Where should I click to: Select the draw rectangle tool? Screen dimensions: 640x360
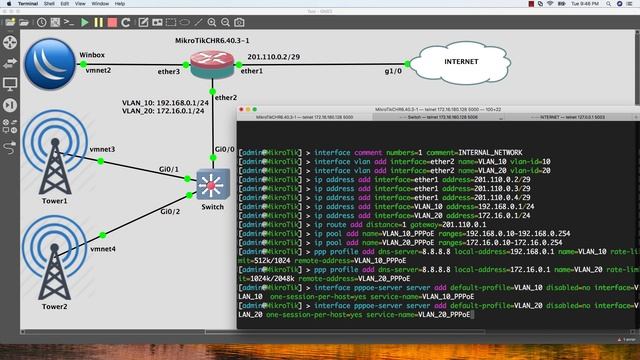coord(171,22)
